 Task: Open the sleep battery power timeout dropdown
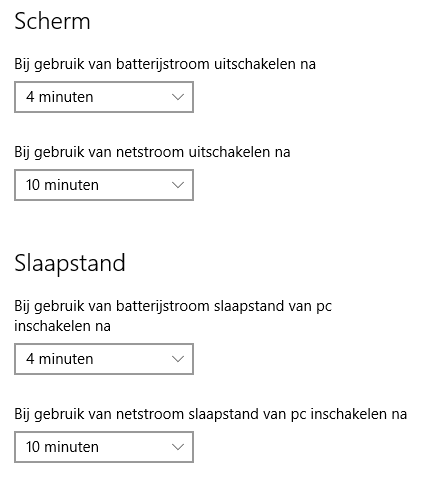point(104,359)
